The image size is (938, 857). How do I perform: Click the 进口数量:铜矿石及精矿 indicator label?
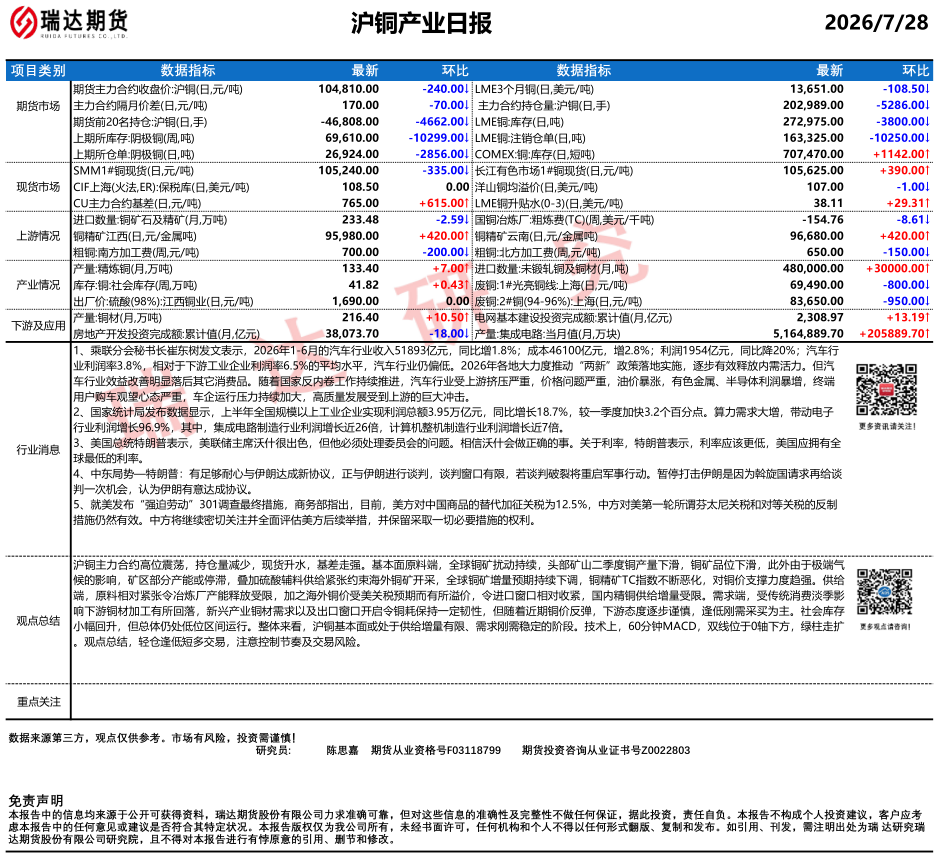click(150, 220)
